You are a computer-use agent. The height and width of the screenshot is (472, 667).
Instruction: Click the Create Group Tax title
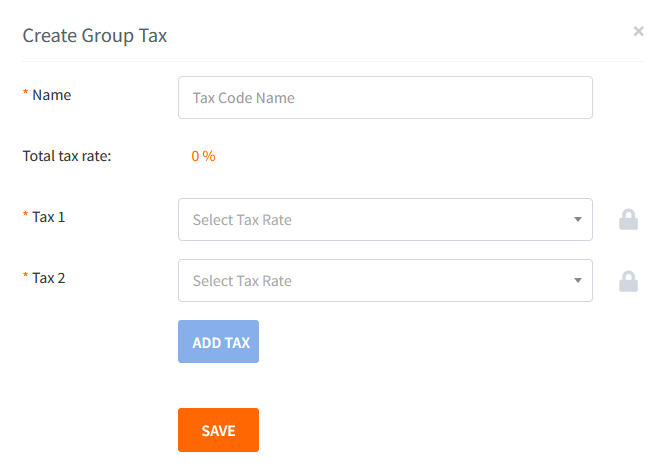pos(95,36)
